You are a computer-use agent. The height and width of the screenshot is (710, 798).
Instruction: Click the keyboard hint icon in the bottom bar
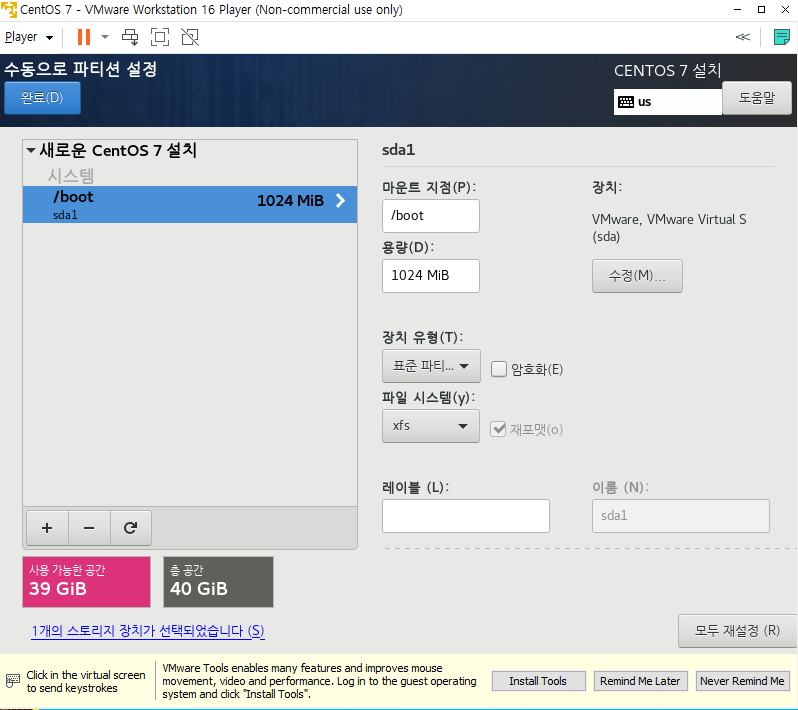pos(13,681)
